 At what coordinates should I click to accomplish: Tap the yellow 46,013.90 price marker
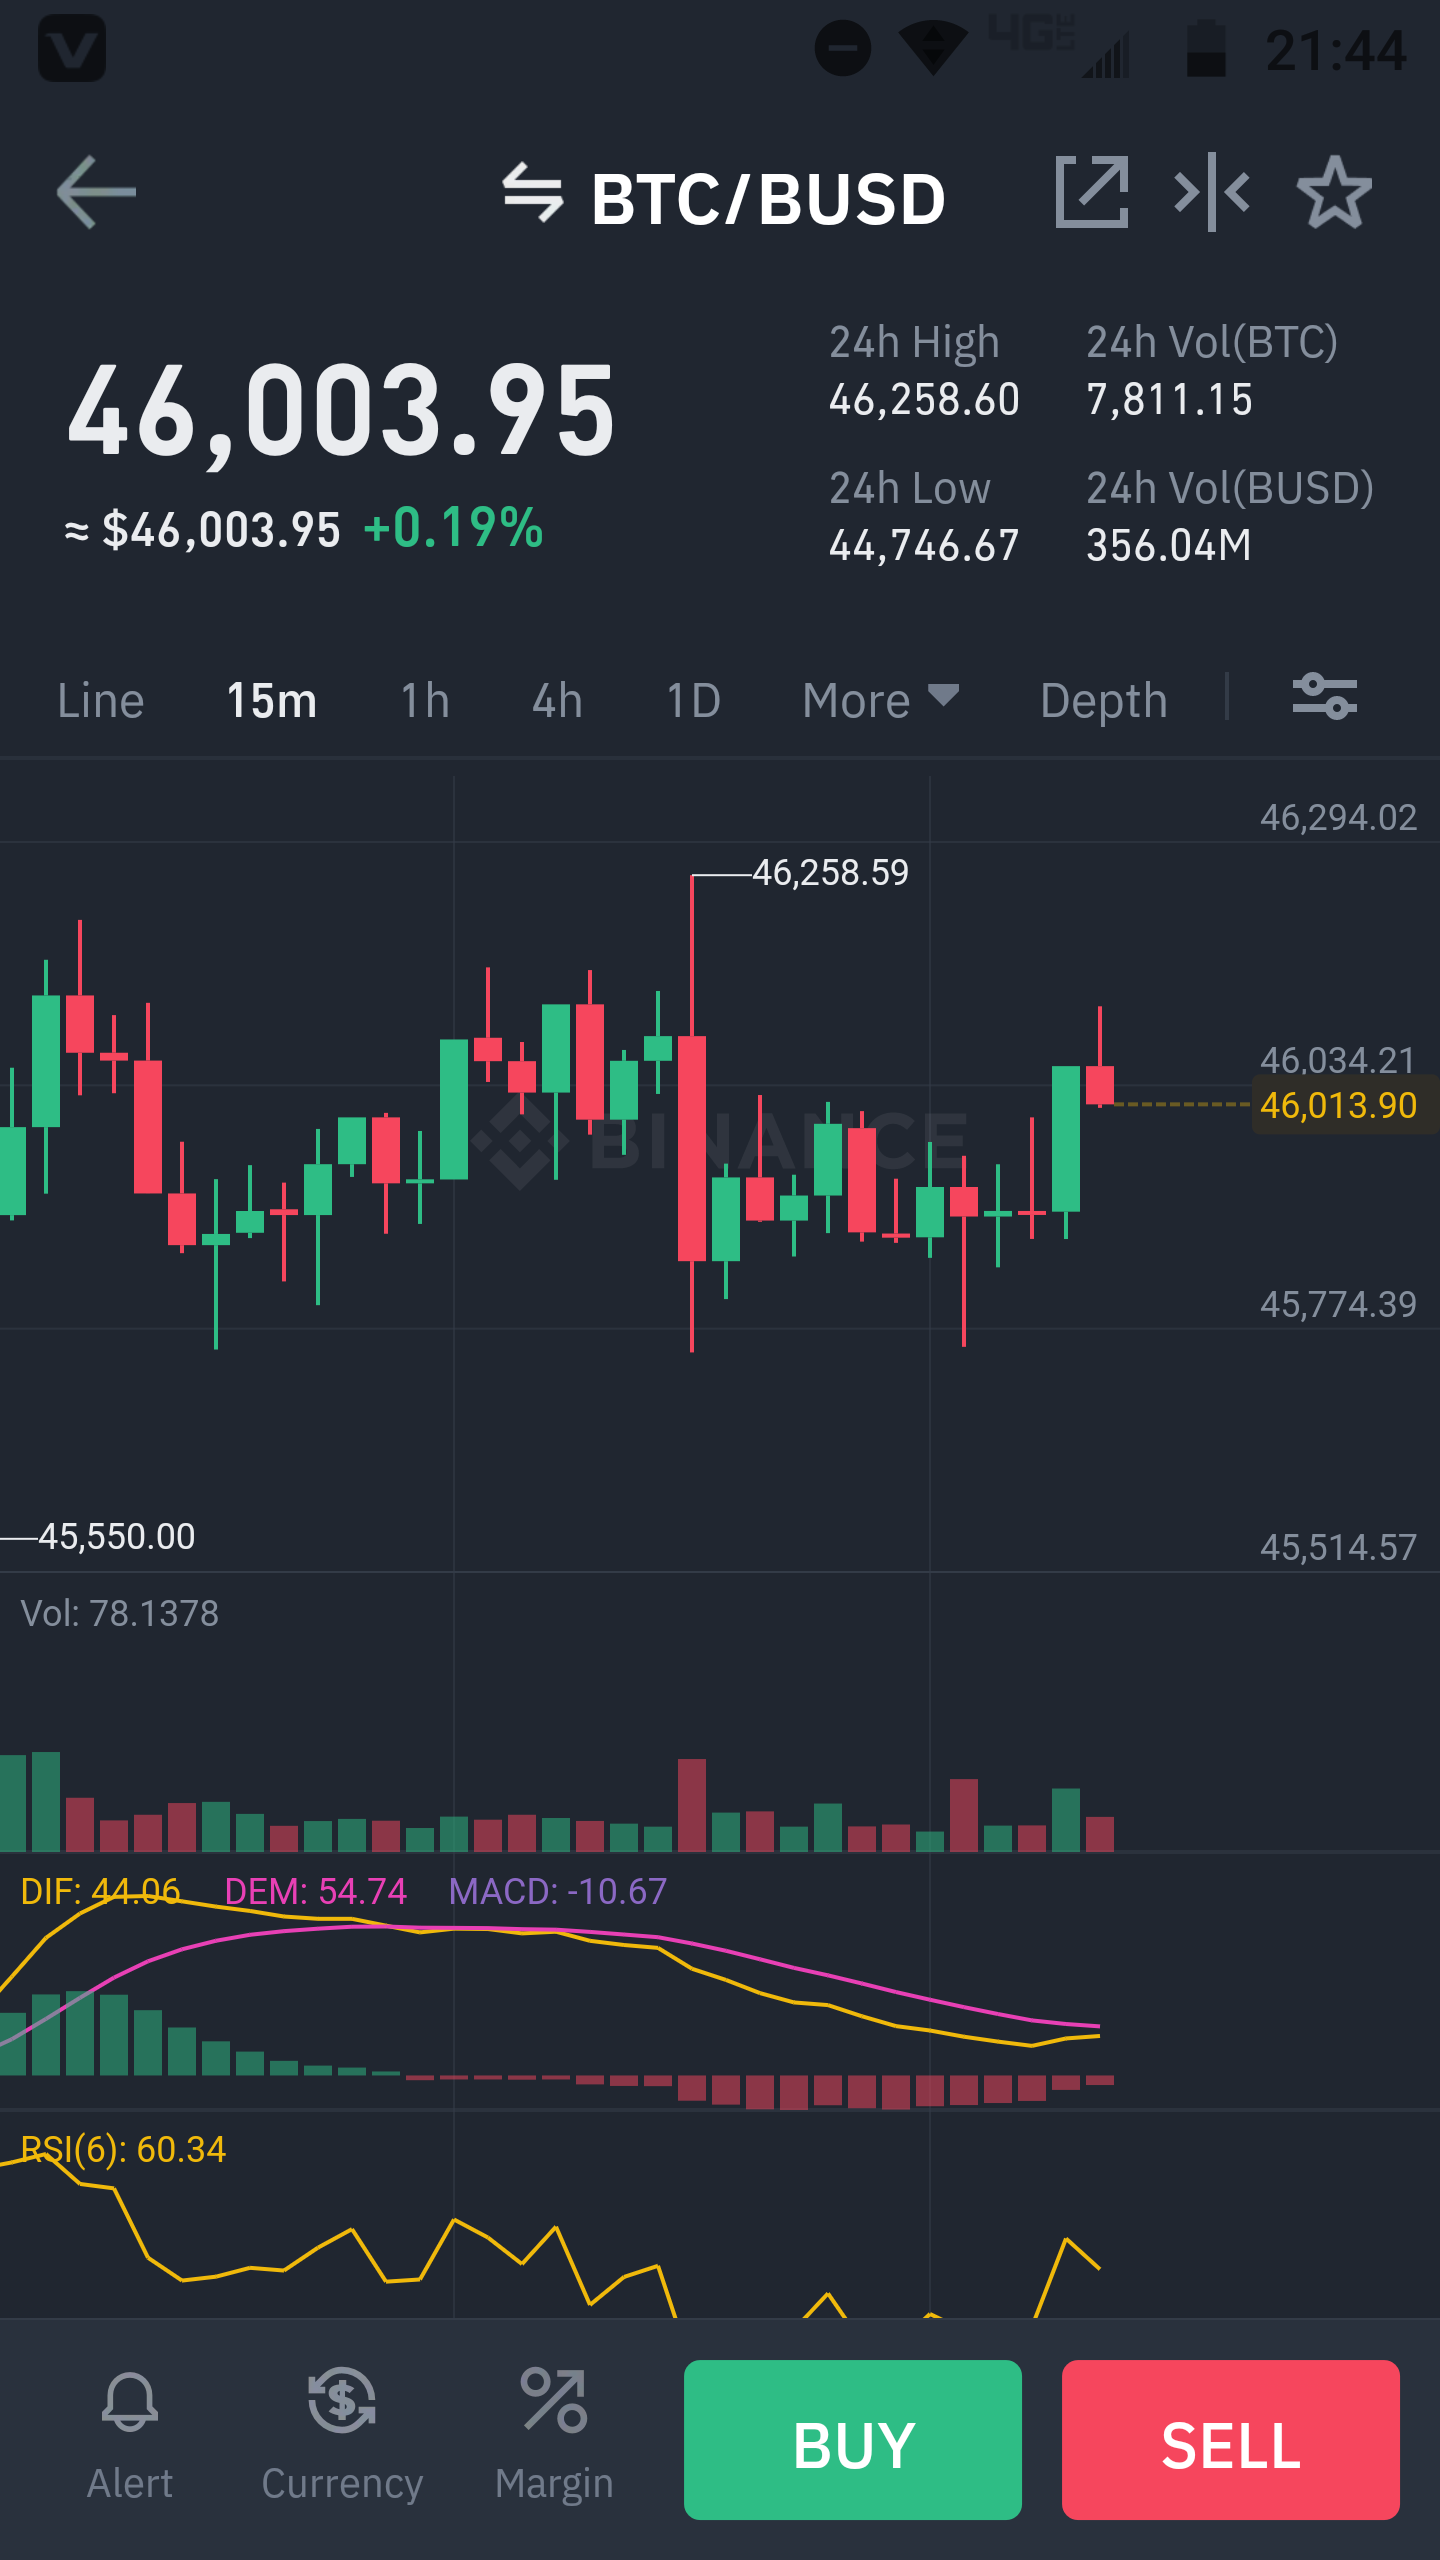tap(1339, 1105)
